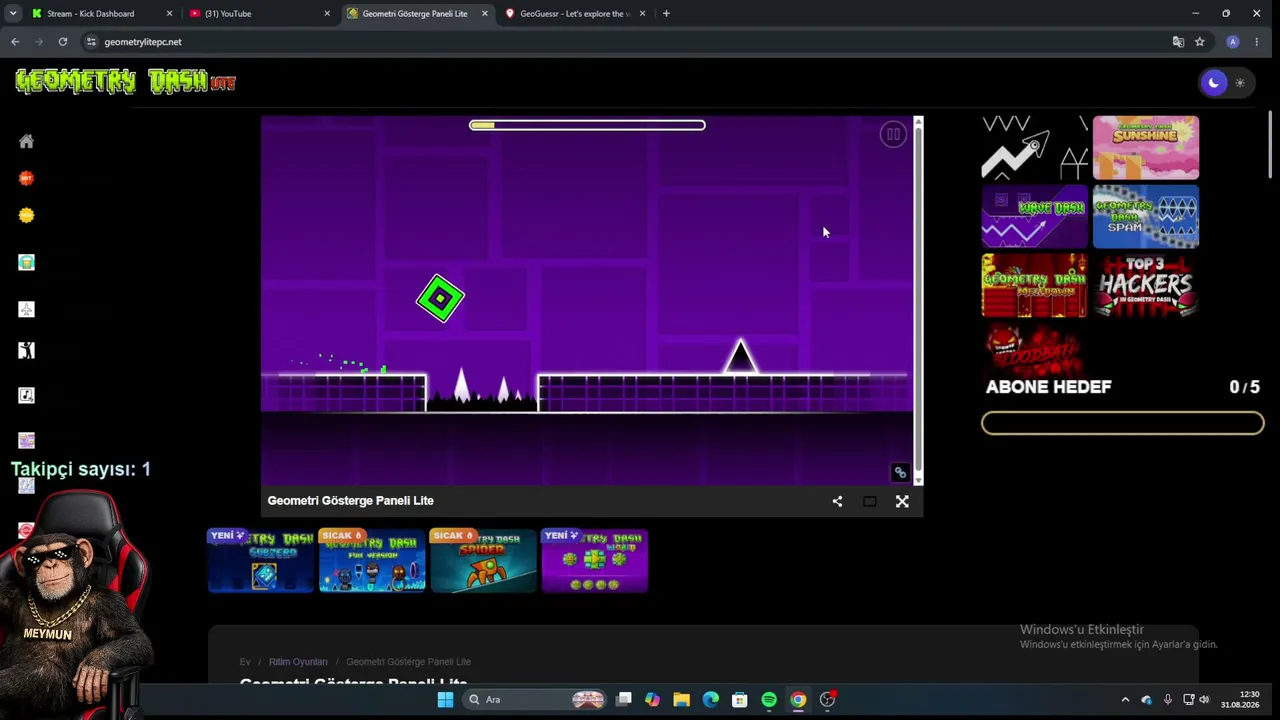The image size is (1280, 720).
Task: Click the Geometry Dash Lite site logo
Action: (x=125, y=82)
